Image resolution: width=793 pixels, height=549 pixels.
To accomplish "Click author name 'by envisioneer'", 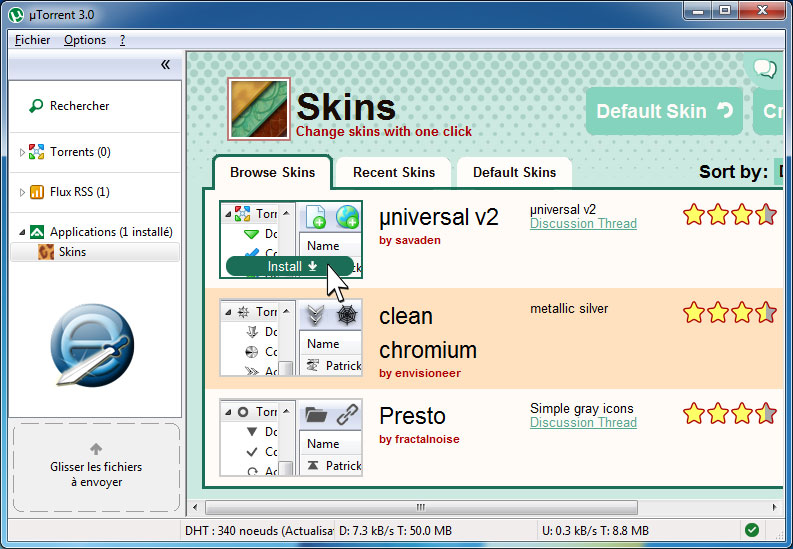I will [420, 373].
